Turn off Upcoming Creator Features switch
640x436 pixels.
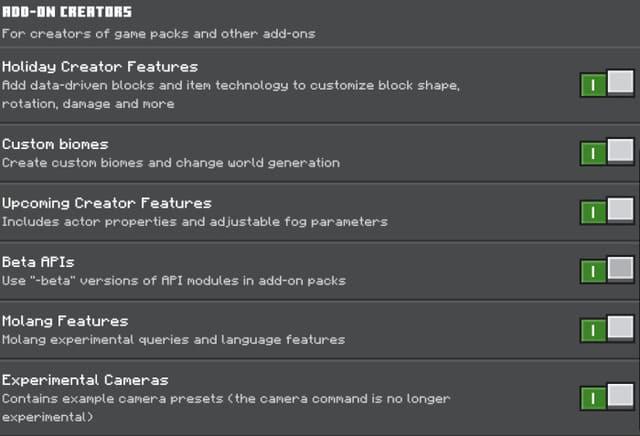coord(607,211)
